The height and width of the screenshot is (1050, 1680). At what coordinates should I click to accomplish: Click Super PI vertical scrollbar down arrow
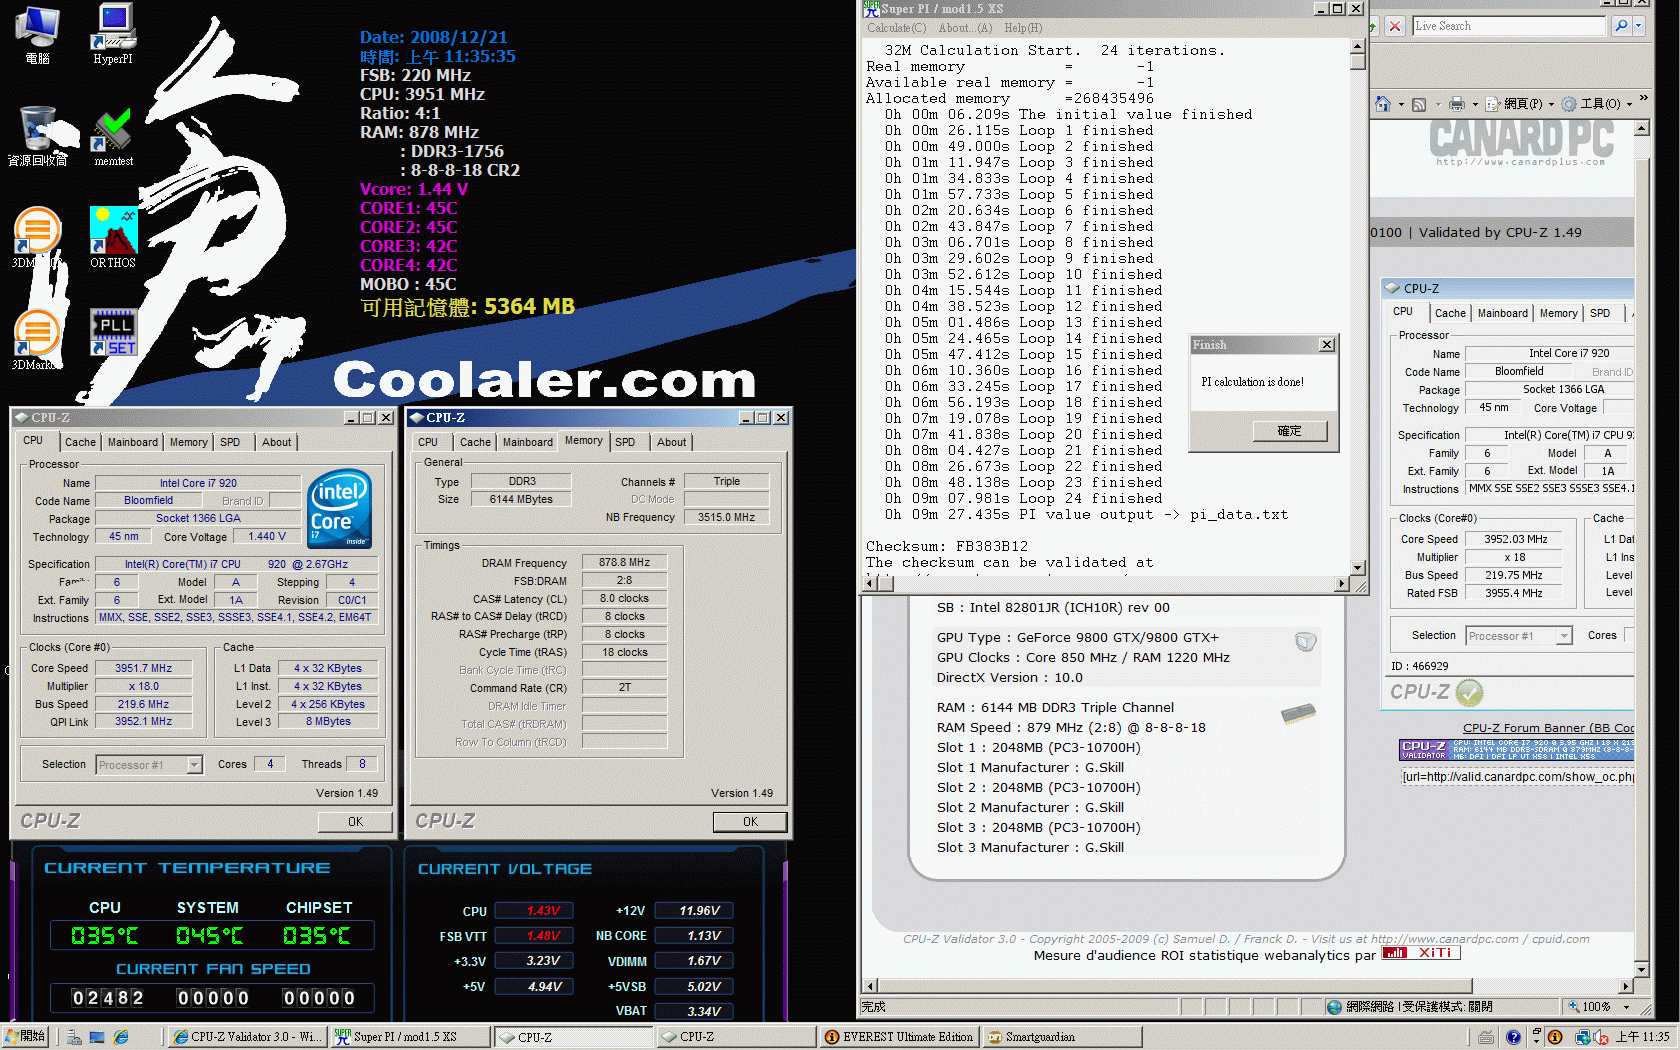1358,568
